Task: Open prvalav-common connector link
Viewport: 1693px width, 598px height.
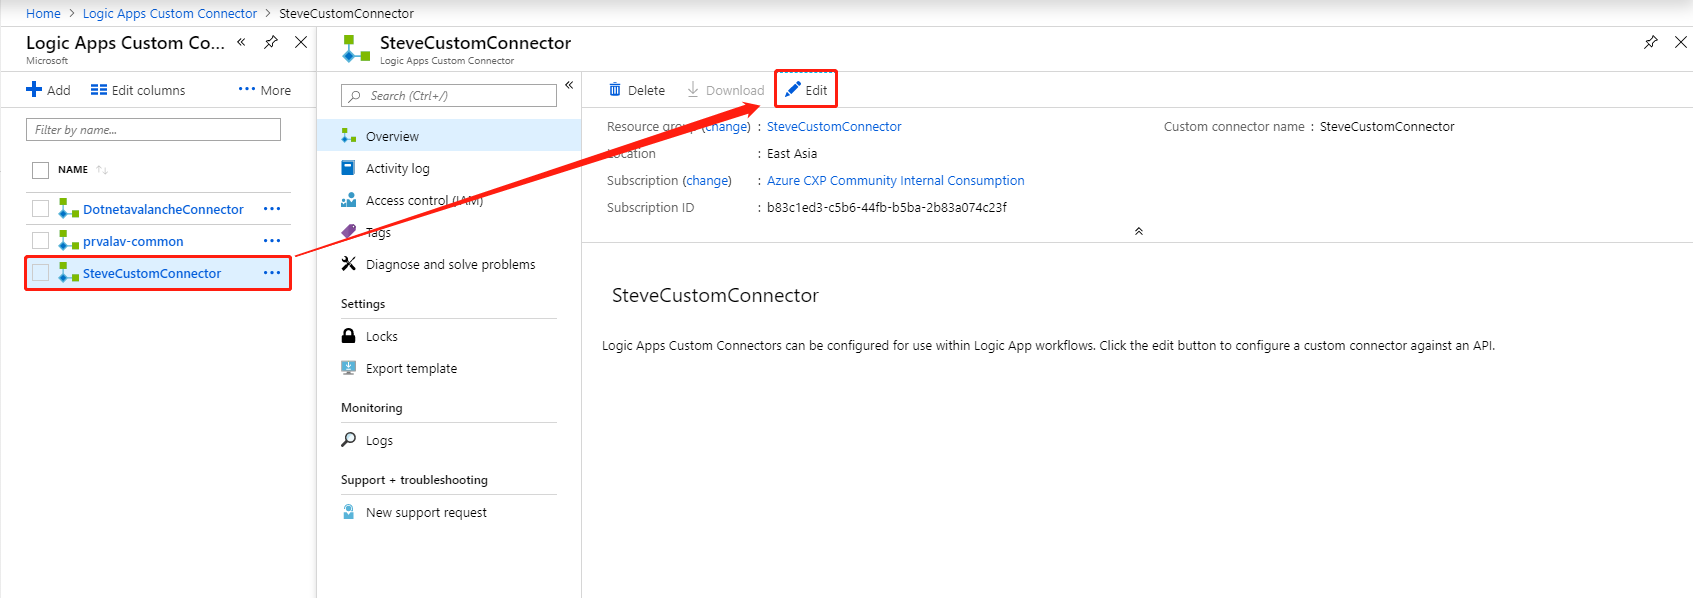Action: (x=133, y=241)
